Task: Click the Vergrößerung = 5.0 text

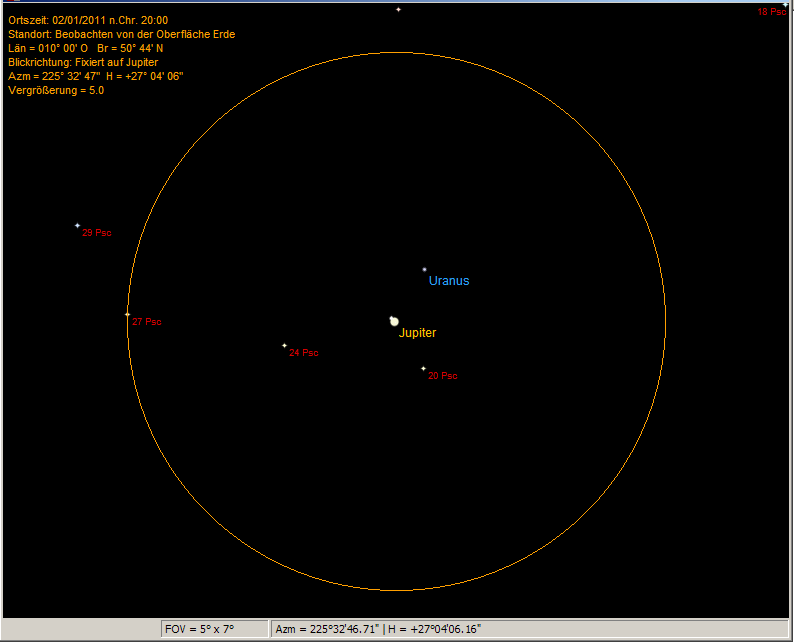Action: pyautogui.click(x=56, y=90)
